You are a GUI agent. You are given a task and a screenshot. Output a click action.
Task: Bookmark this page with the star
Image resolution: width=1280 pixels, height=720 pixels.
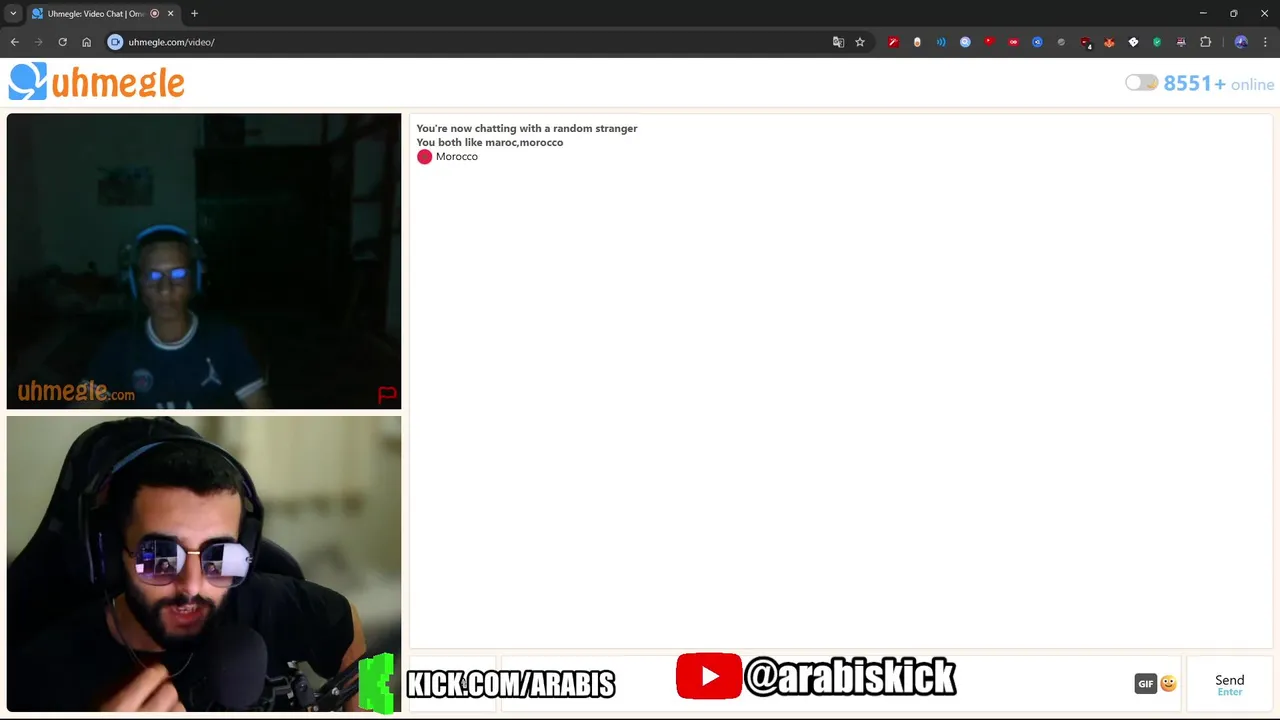point(860,42)
